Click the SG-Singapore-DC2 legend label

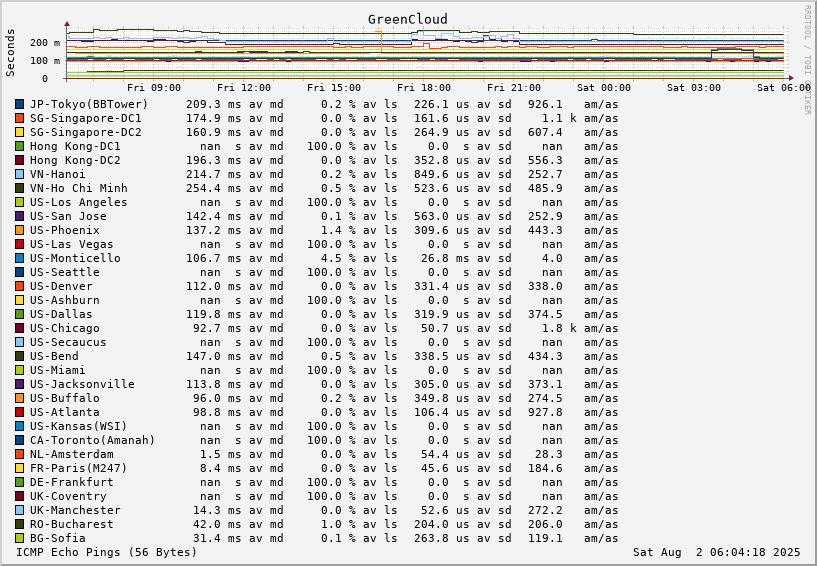(x=85, y=132)
